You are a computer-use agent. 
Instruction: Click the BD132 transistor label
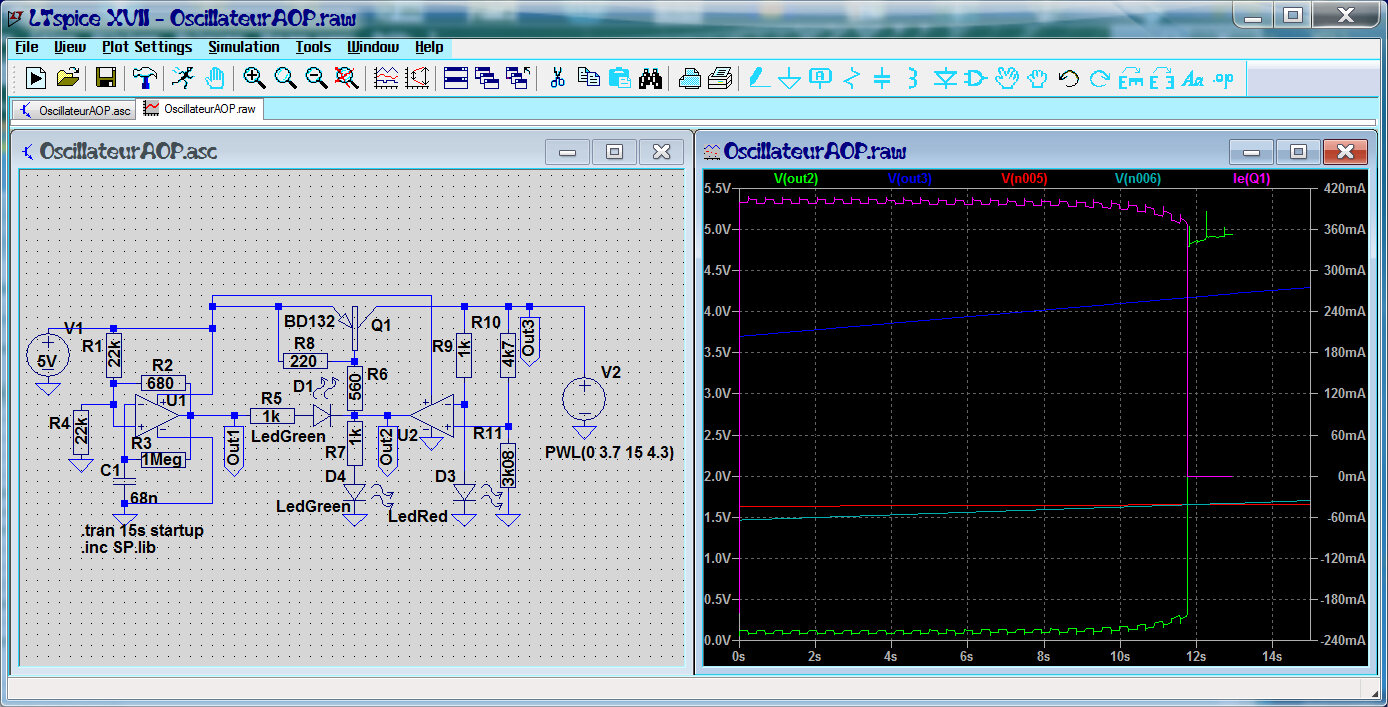pyautogui.click(x=309, y=321)
